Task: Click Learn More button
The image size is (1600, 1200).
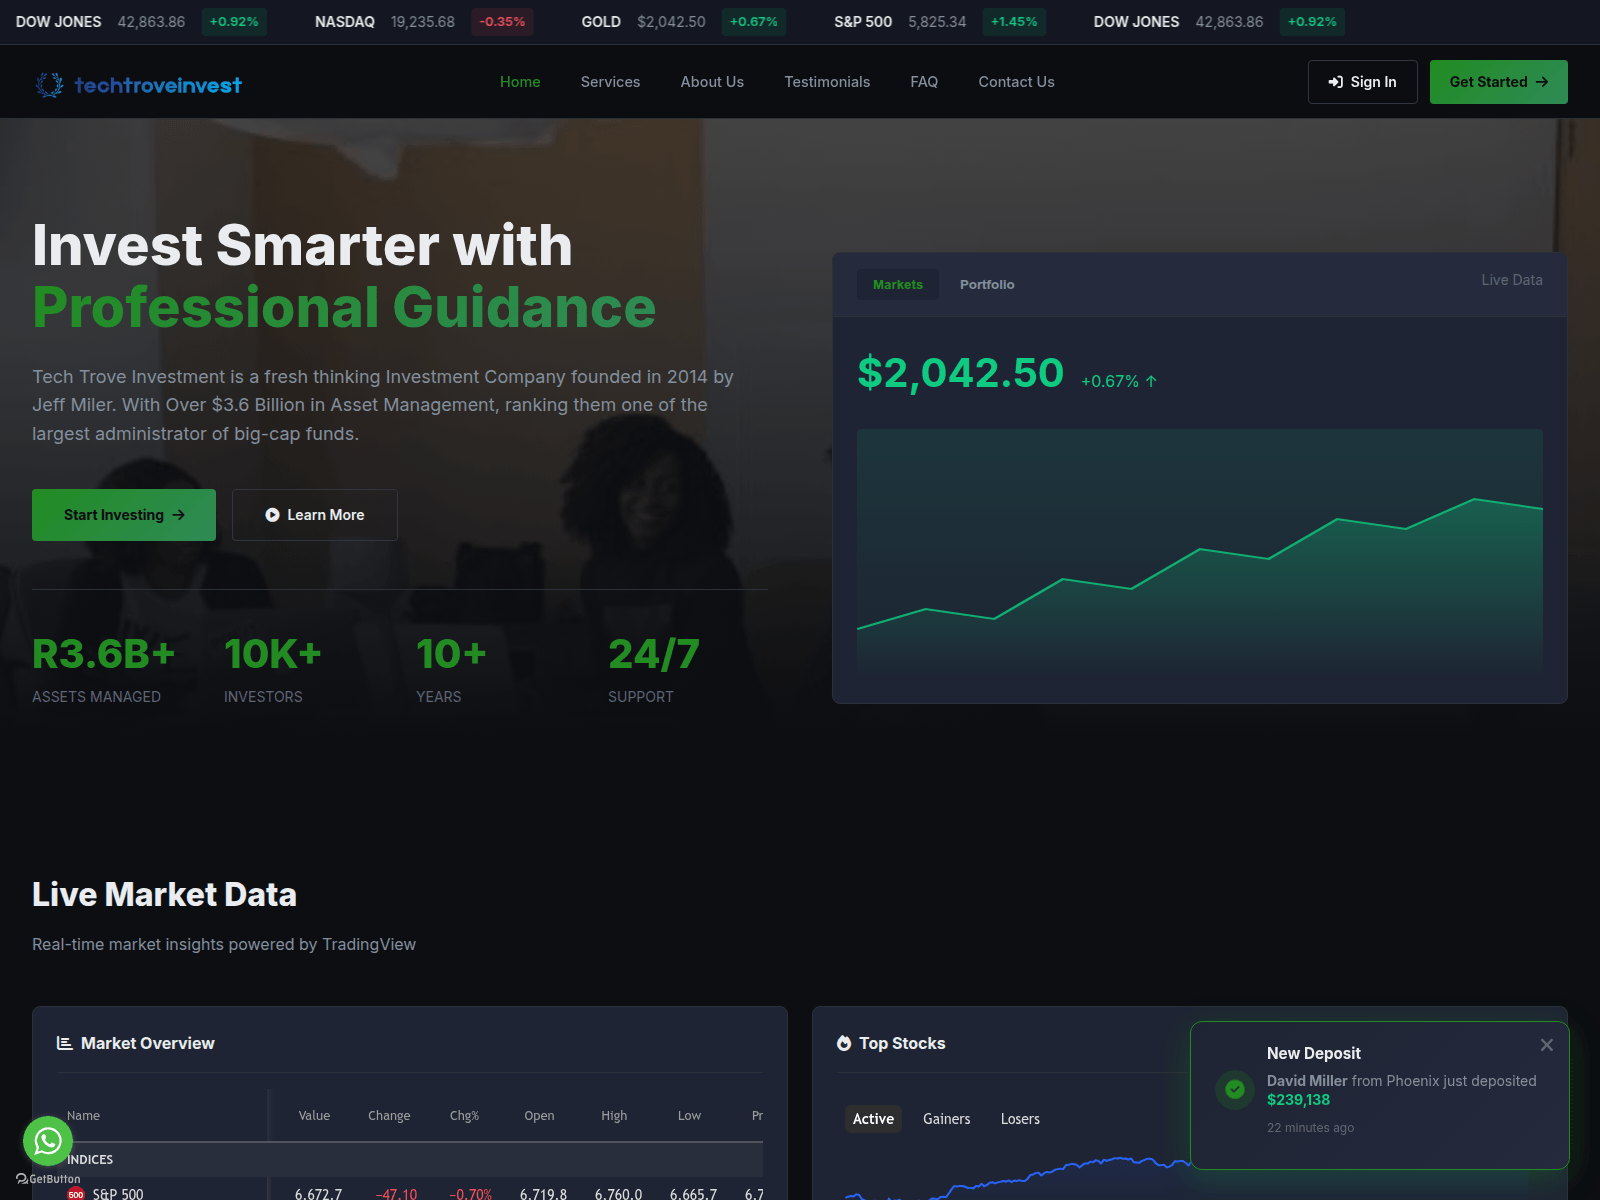Action: [x=315, y=515]
